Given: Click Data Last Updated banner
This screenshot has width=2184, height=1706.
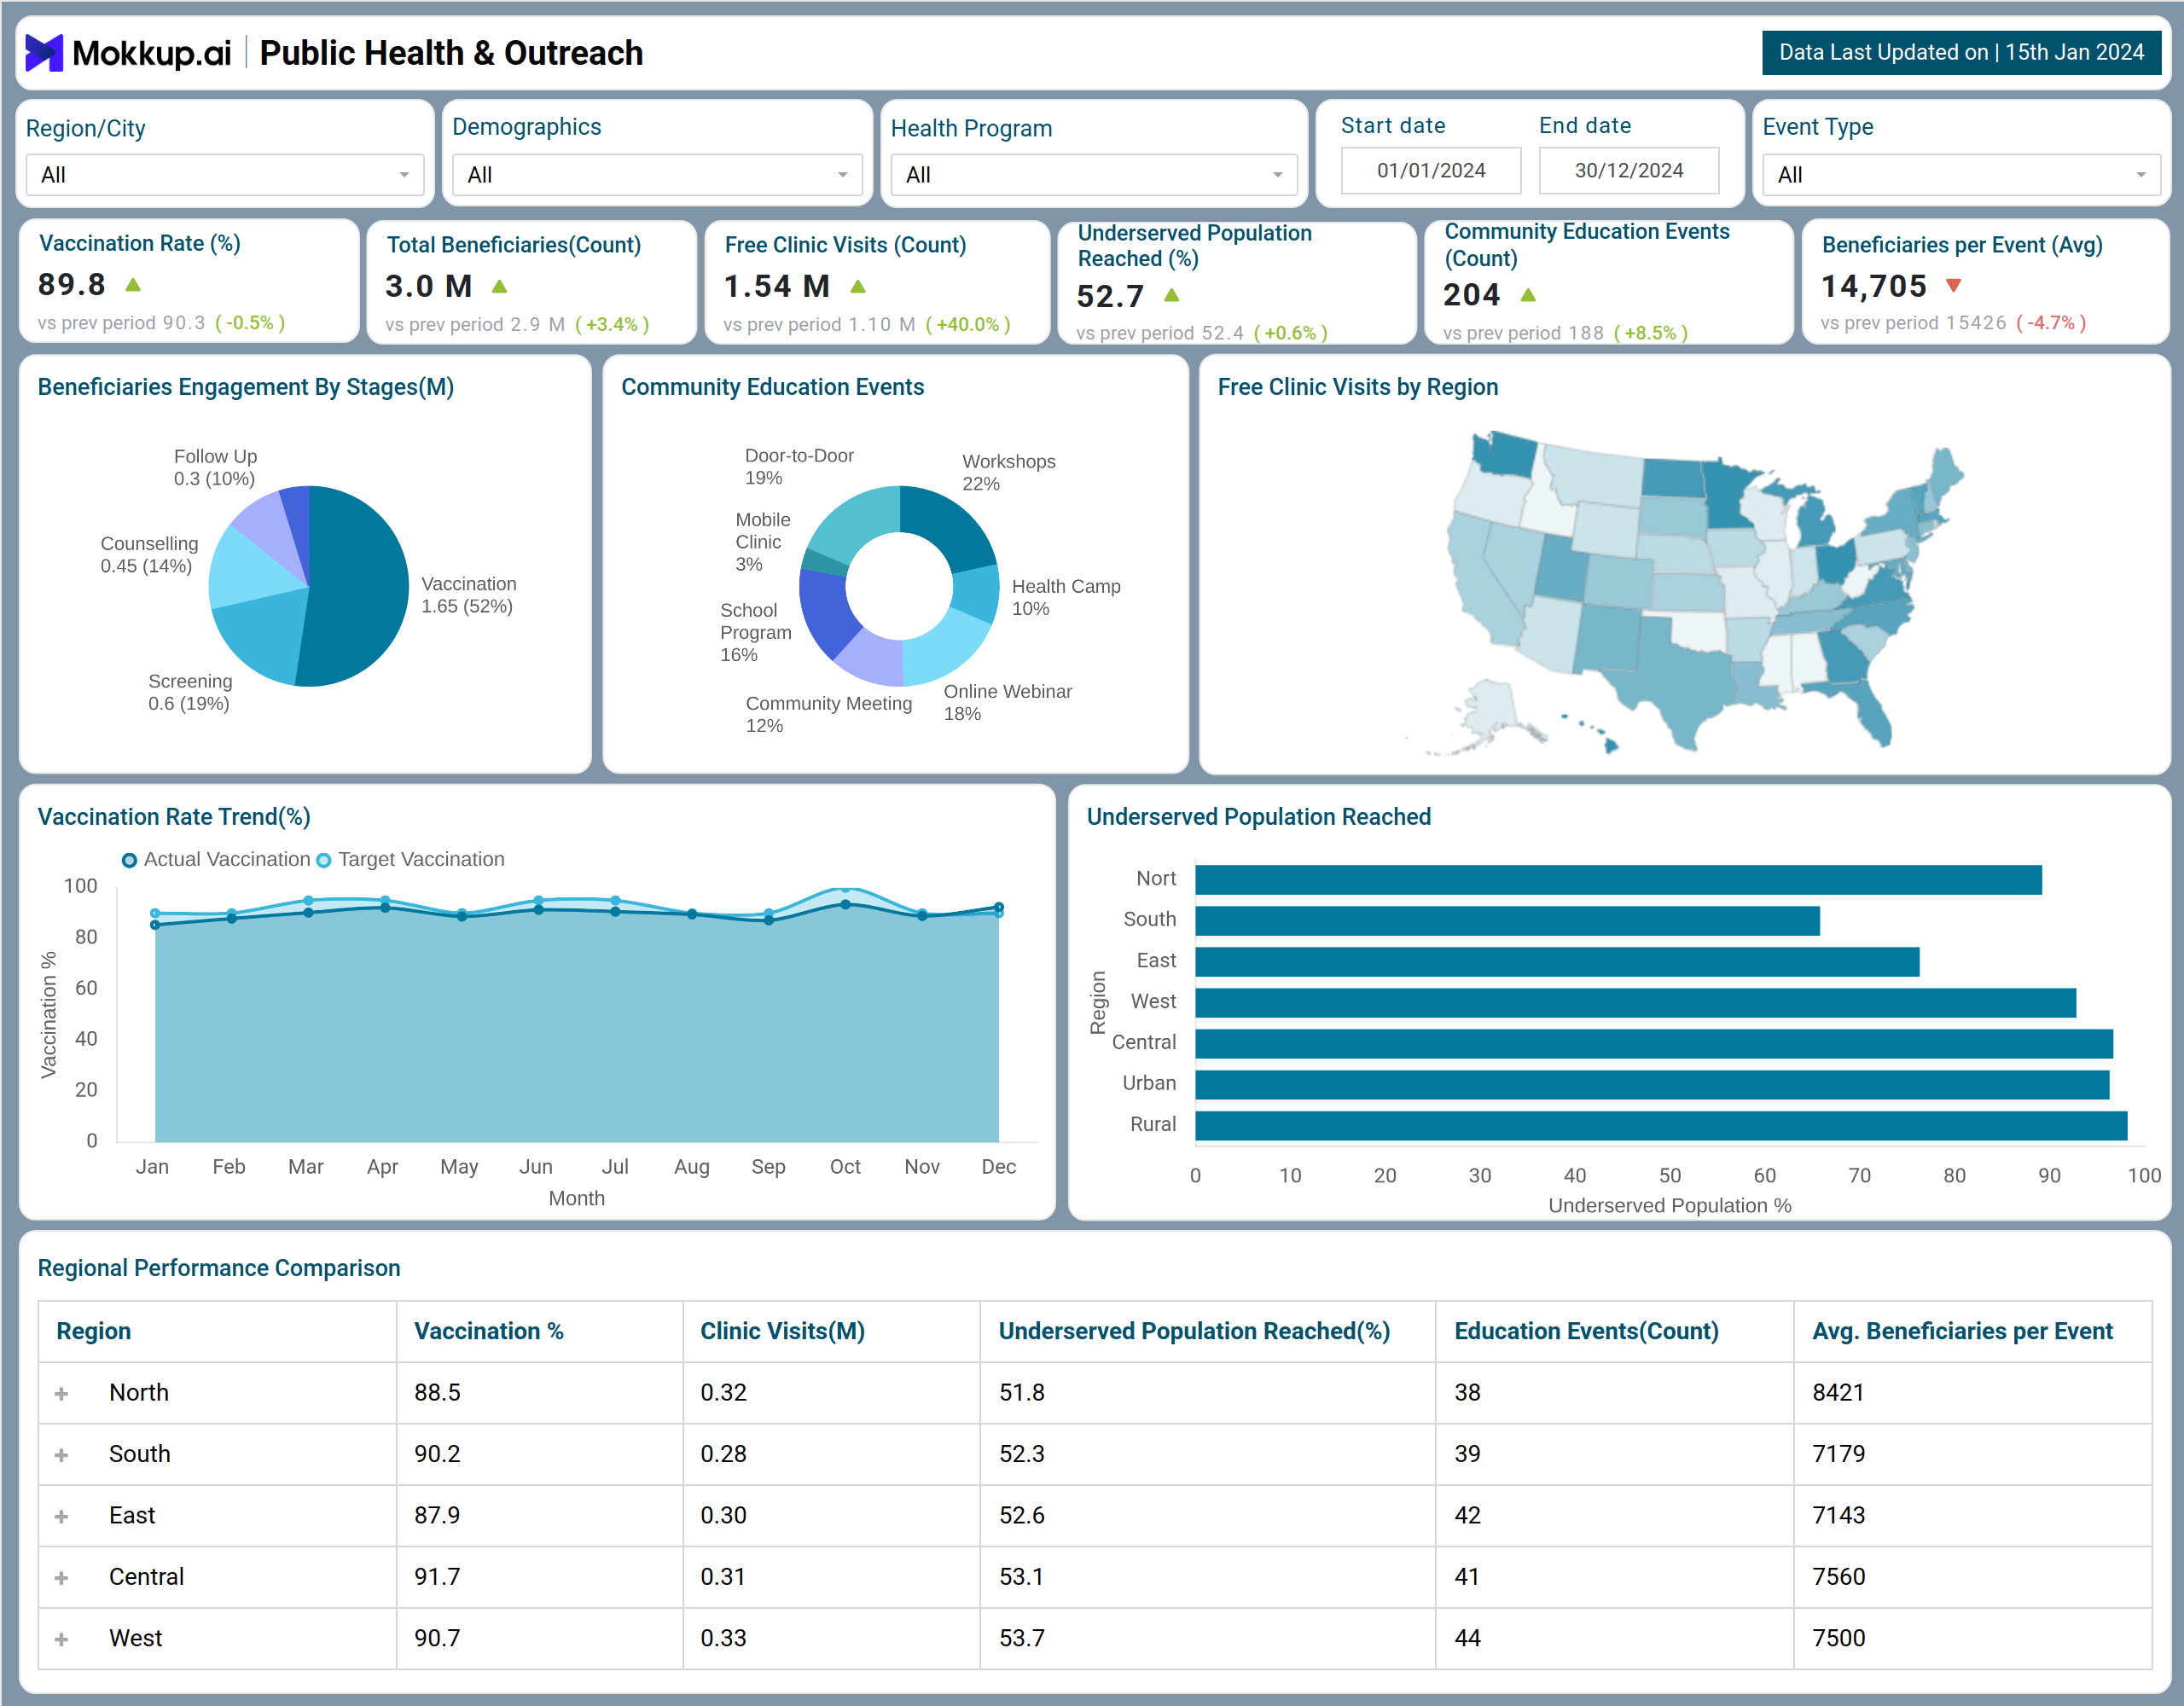Looking at the screenshot, I should [x=1961, y=53].
